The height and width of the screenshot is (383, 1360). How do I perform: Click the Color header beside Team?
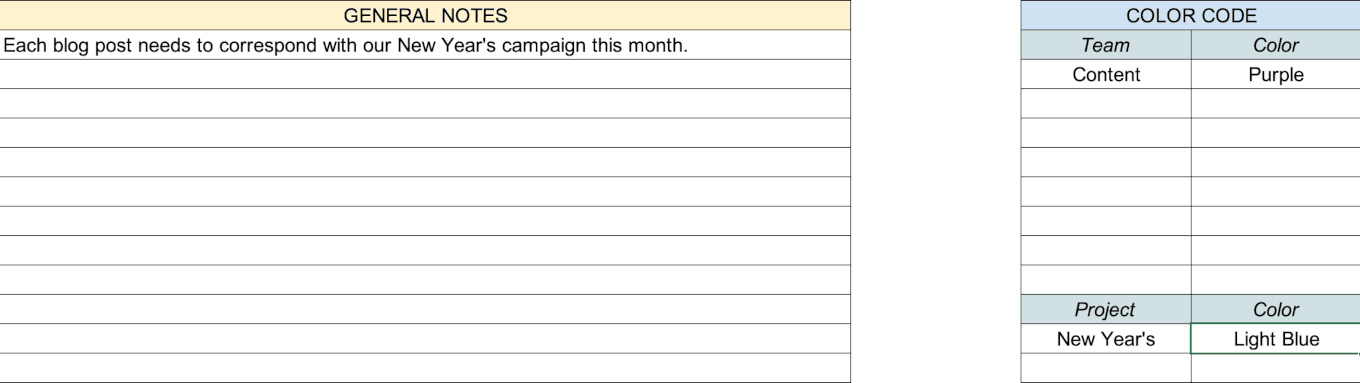(x=1276, y=45)
